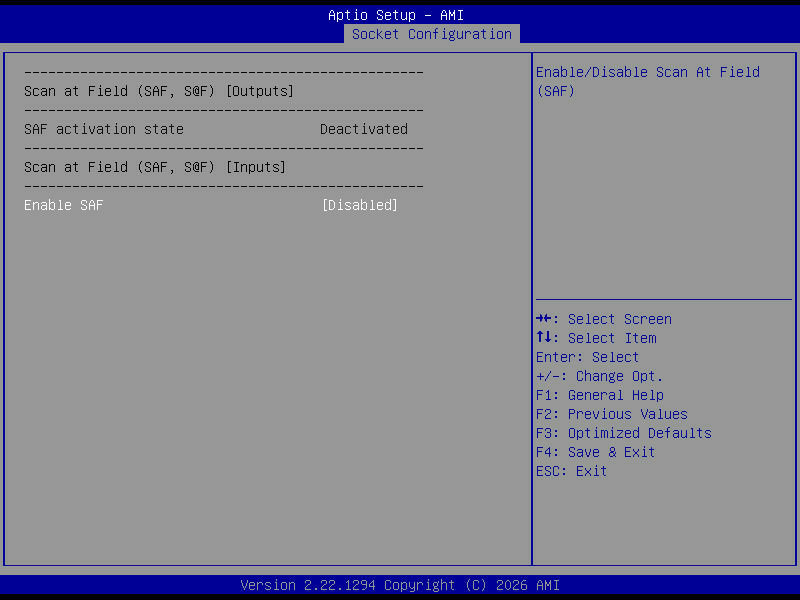Click the Aptio Setup - AMI title
This screenshot has height=600, width=800.
396,15
